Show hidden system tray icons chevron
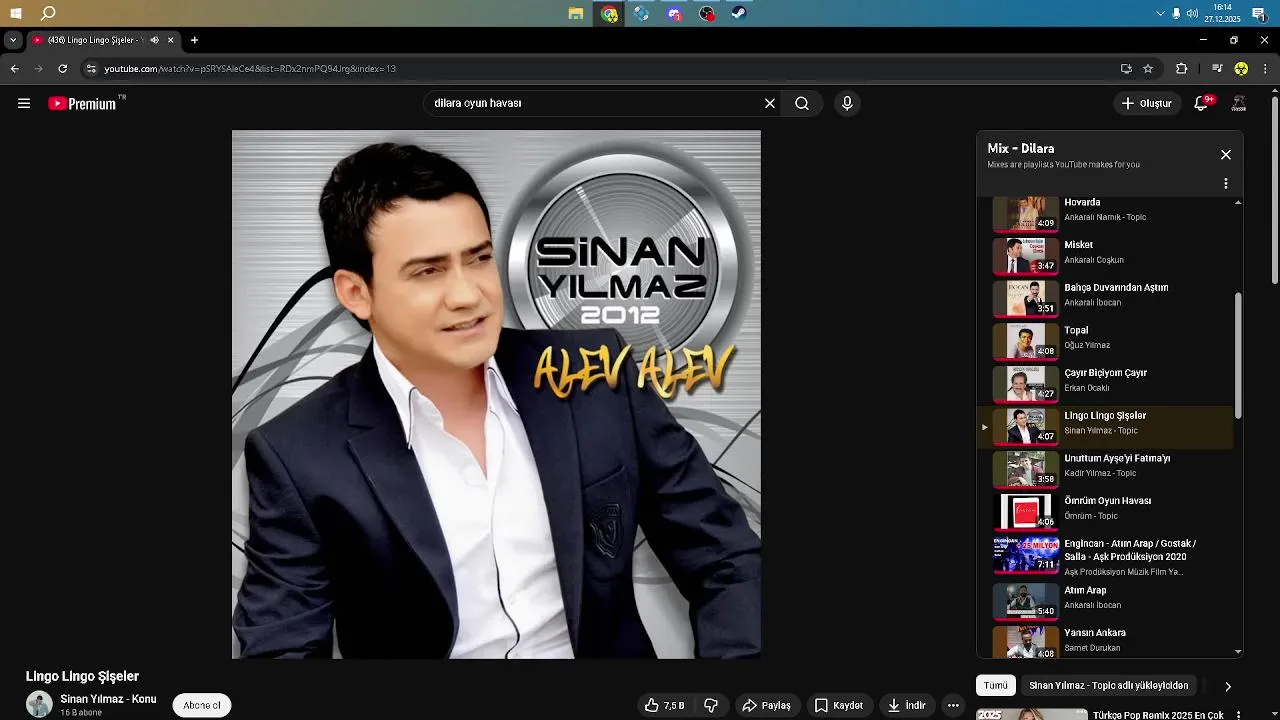 (x=1160, y=14)
